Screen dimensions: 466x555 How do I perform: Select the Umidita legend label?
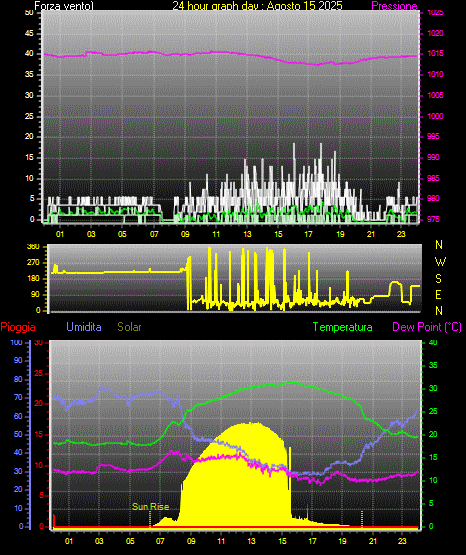84,327
